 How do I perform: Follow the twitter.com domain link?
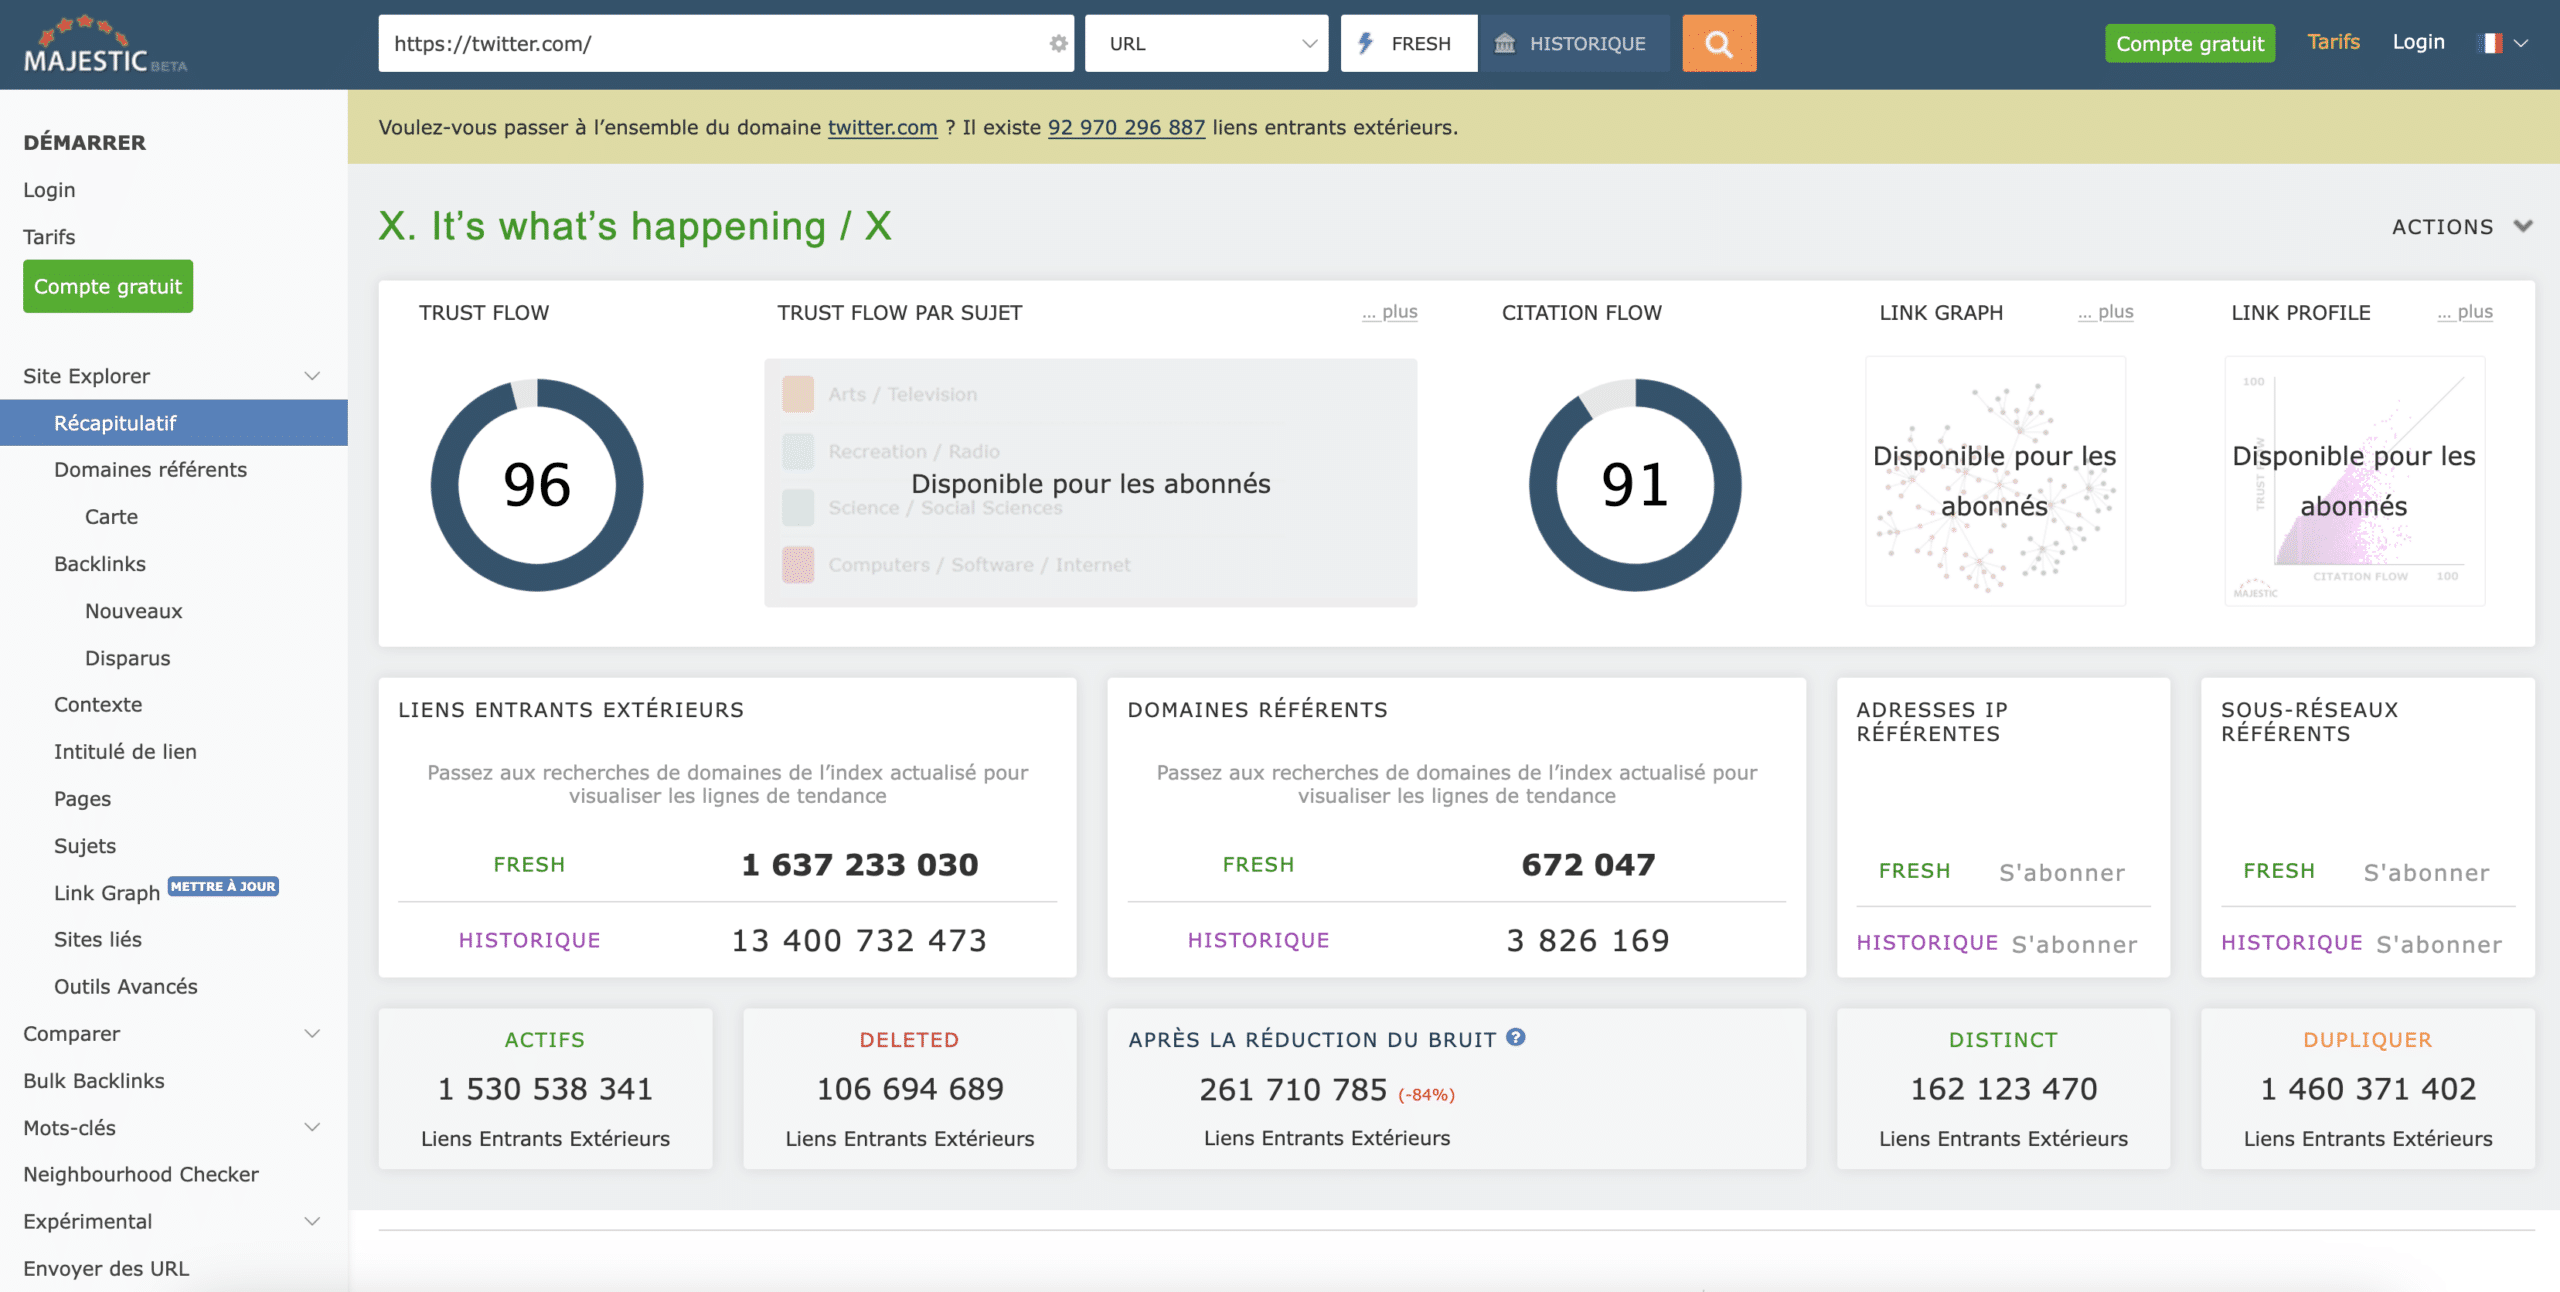[882, 127]
